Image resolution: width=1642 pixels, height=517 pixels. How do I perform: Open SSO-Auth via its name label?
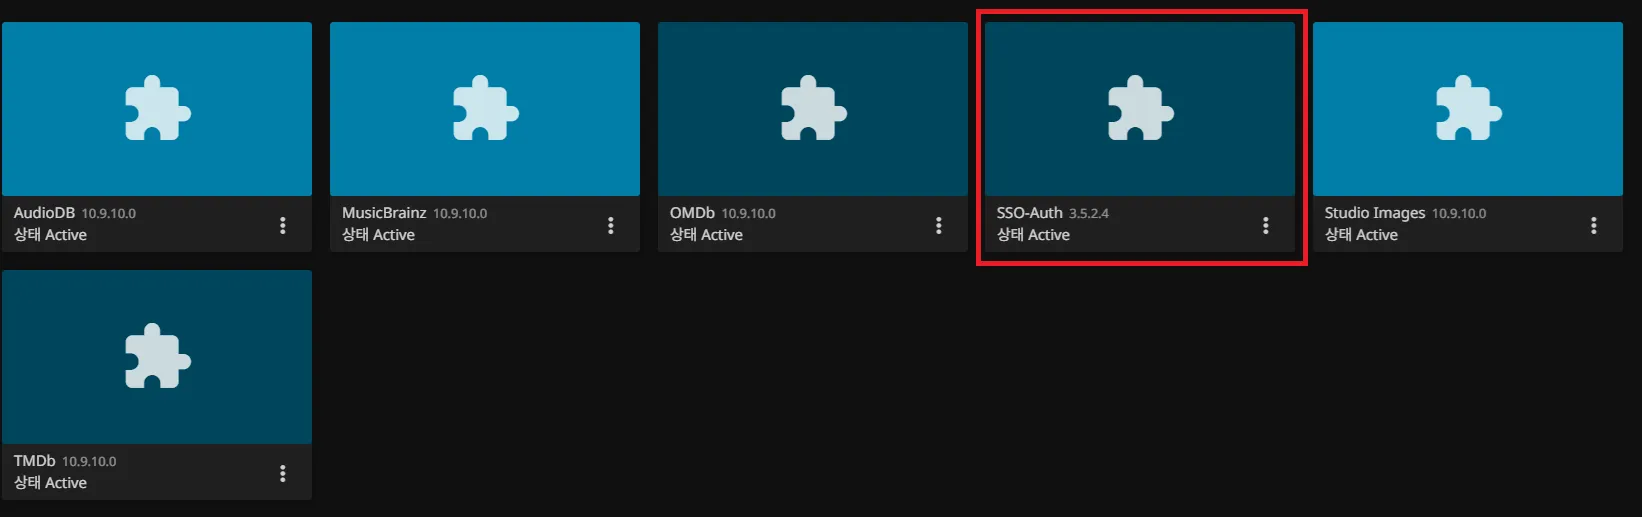[1029, 213]
